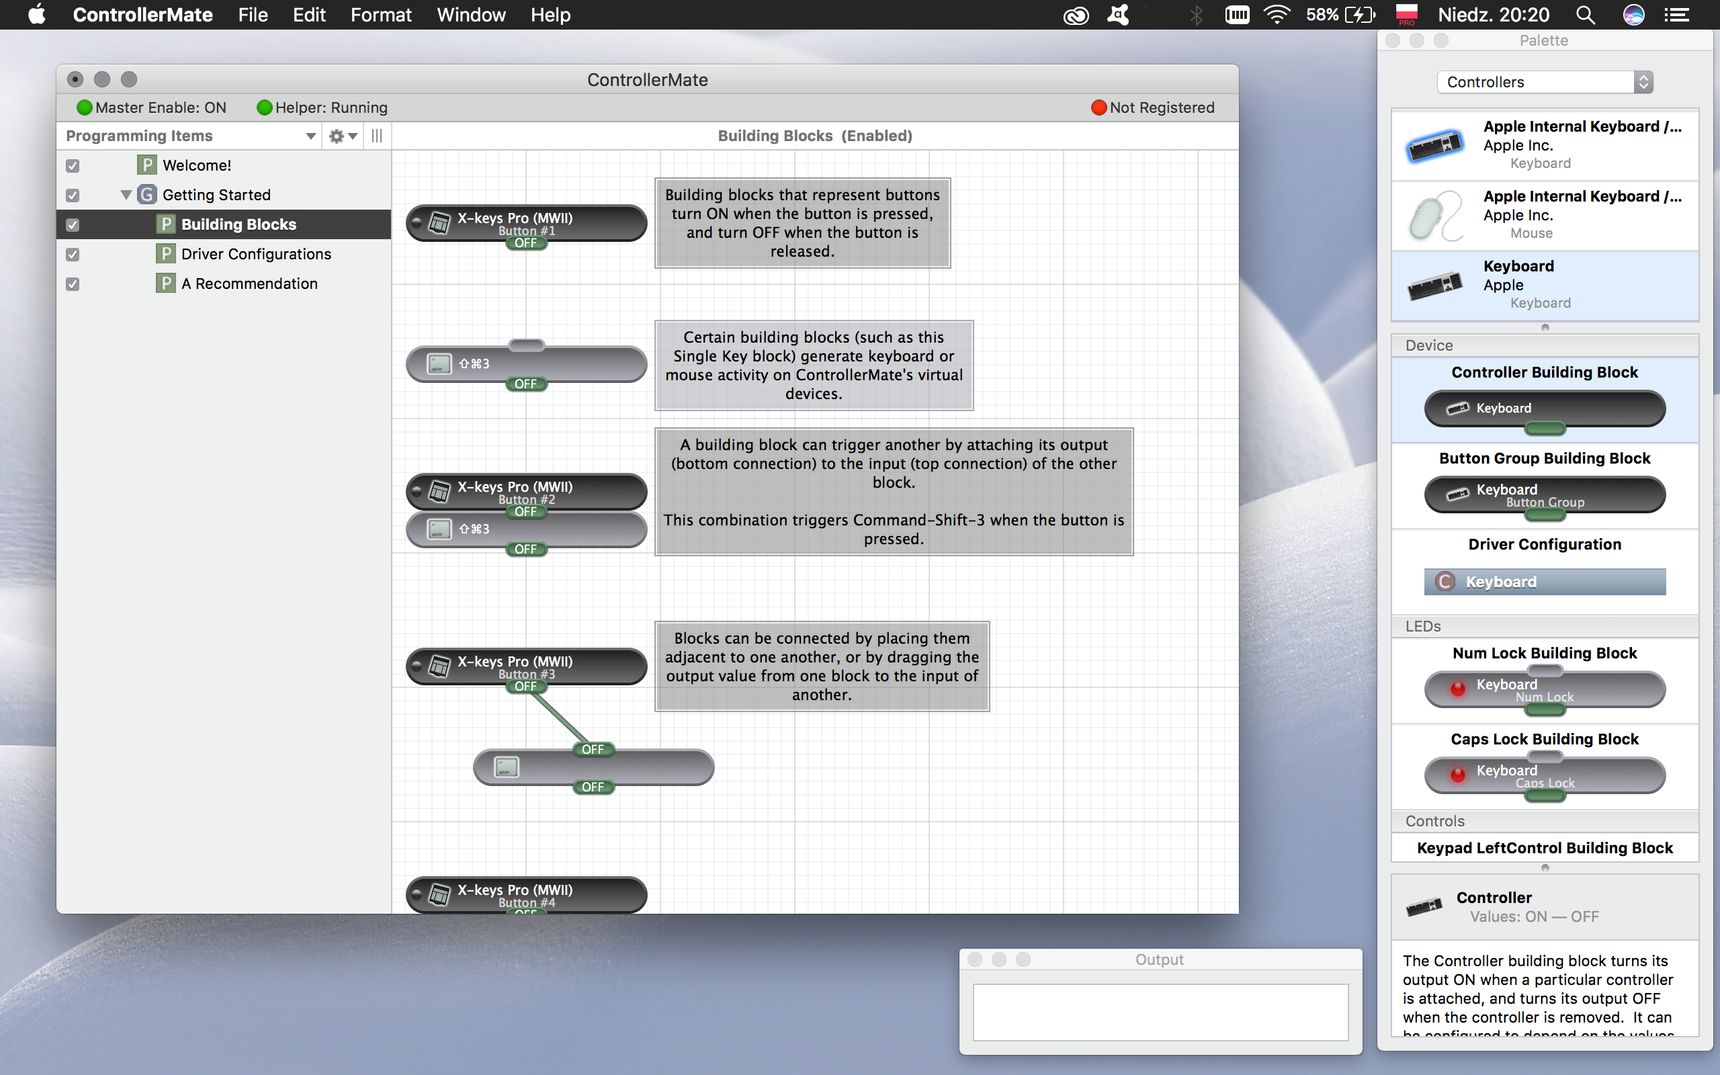
Task: Select the Apple Internal Keyboard mouse device
Action: coord(1545,215)
